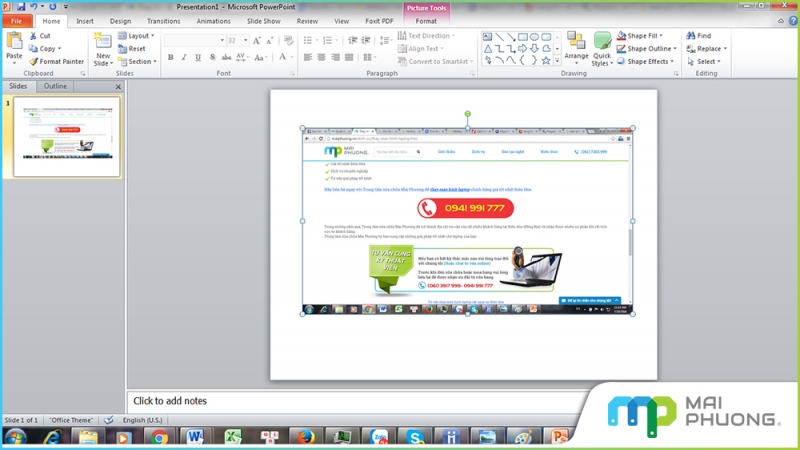This screenshot has height=450, width=800.
Task: Select slide 1 thumbnail
Action: click(67, 137)
